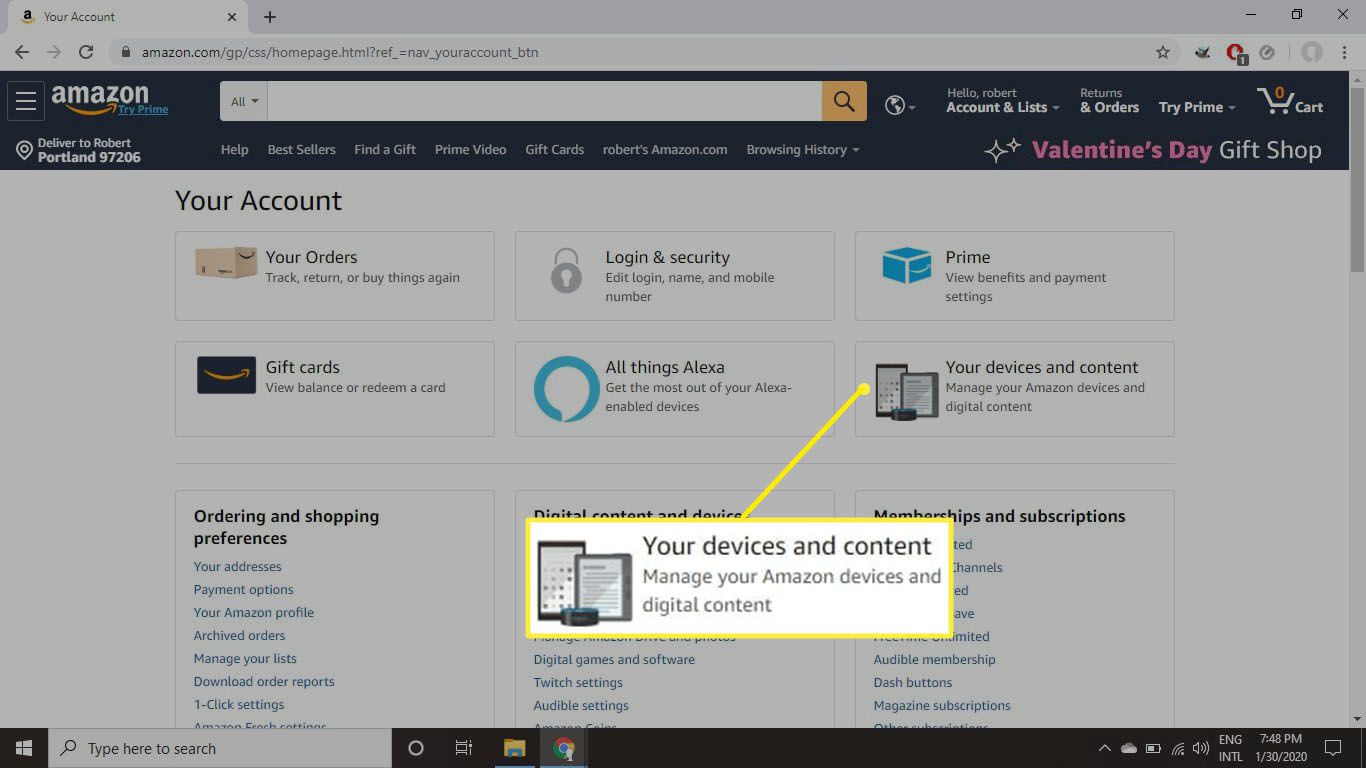This screenshot has width=1366, height=768.
Task: Open Cortana circle on the taskbar
Action: click(x=416, y=748)
